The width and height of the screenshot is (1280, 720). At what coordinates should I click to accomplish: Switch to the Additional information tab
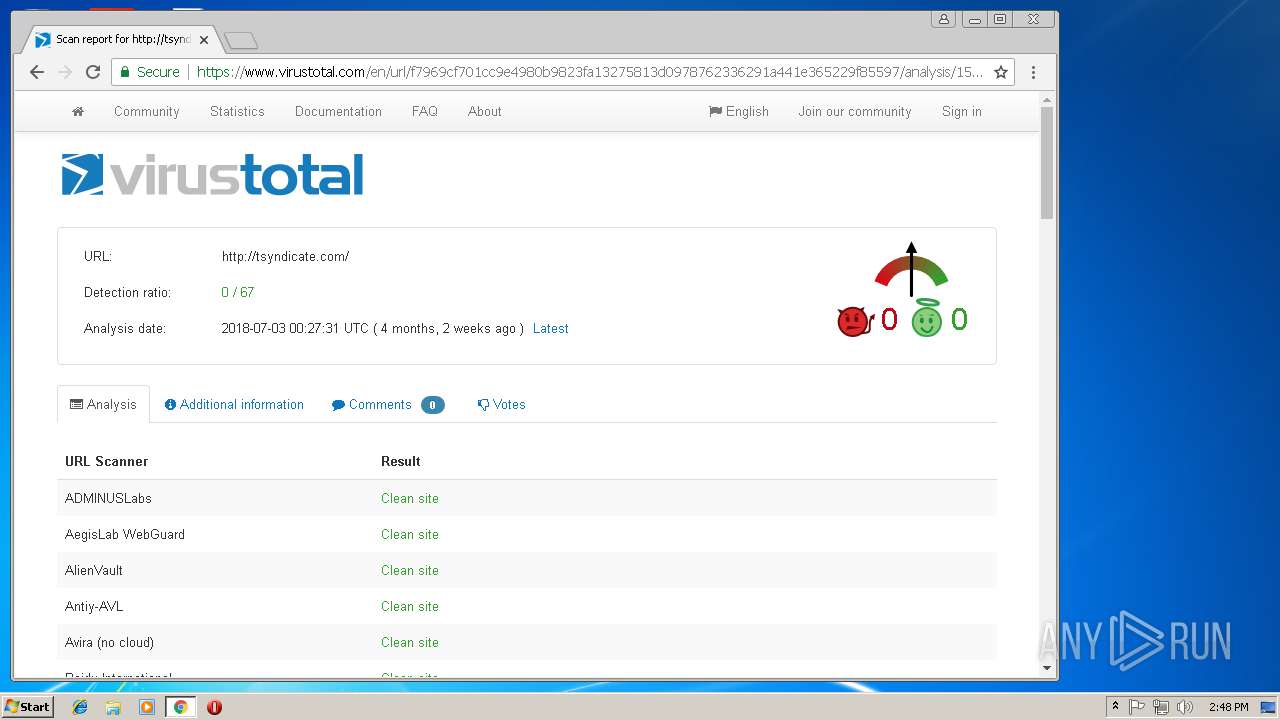click(x=234, y=404)
